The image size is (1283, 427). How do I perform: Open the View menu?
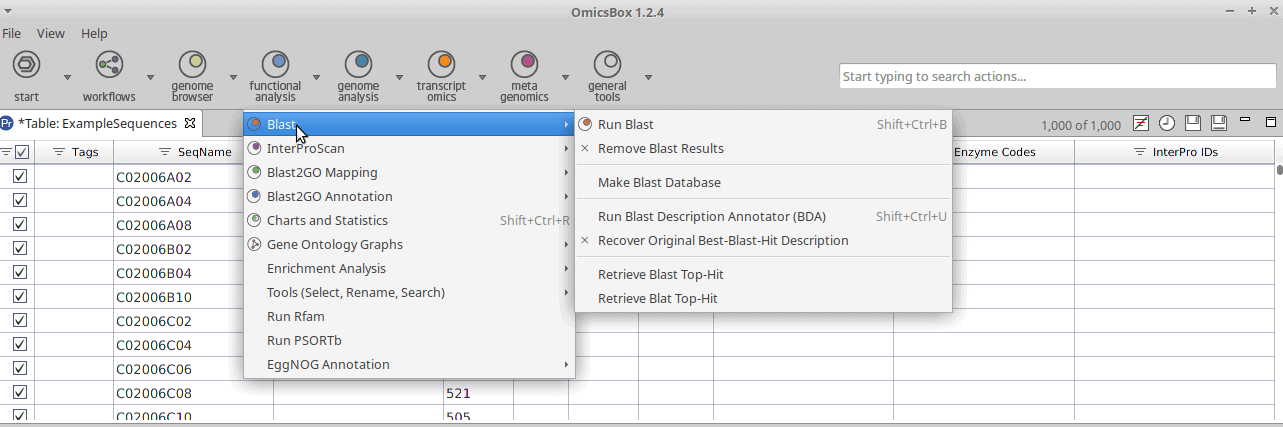tap(51, 33)
